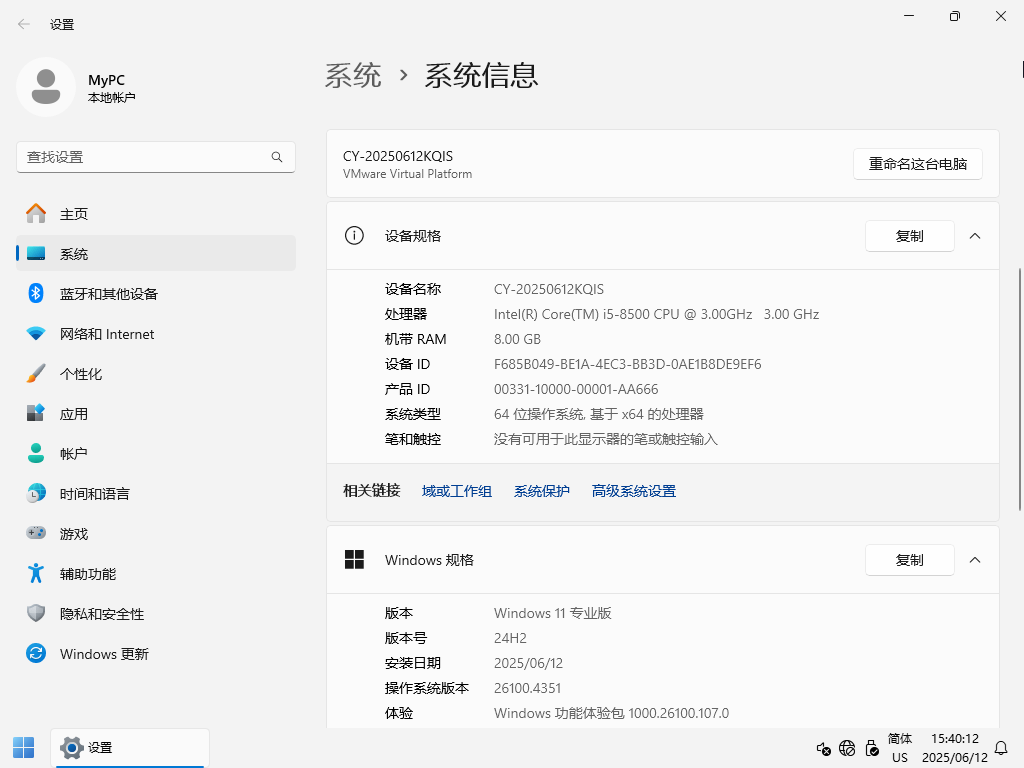Click the 简体 US input language indicator
The width and height of the screenshot is (1024, 768).
900,748
